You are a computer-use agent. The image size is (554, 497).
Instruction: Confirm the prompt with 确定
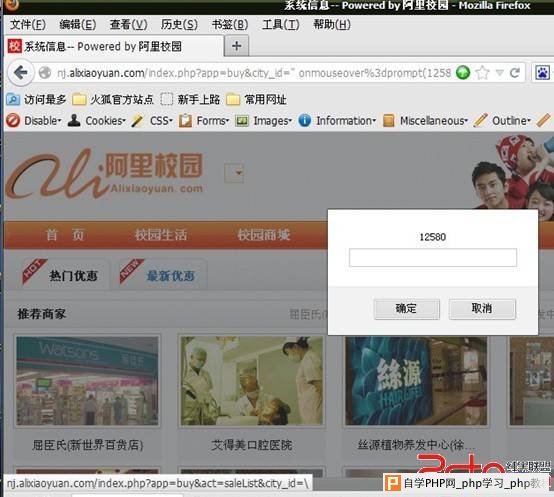point(407,309)
